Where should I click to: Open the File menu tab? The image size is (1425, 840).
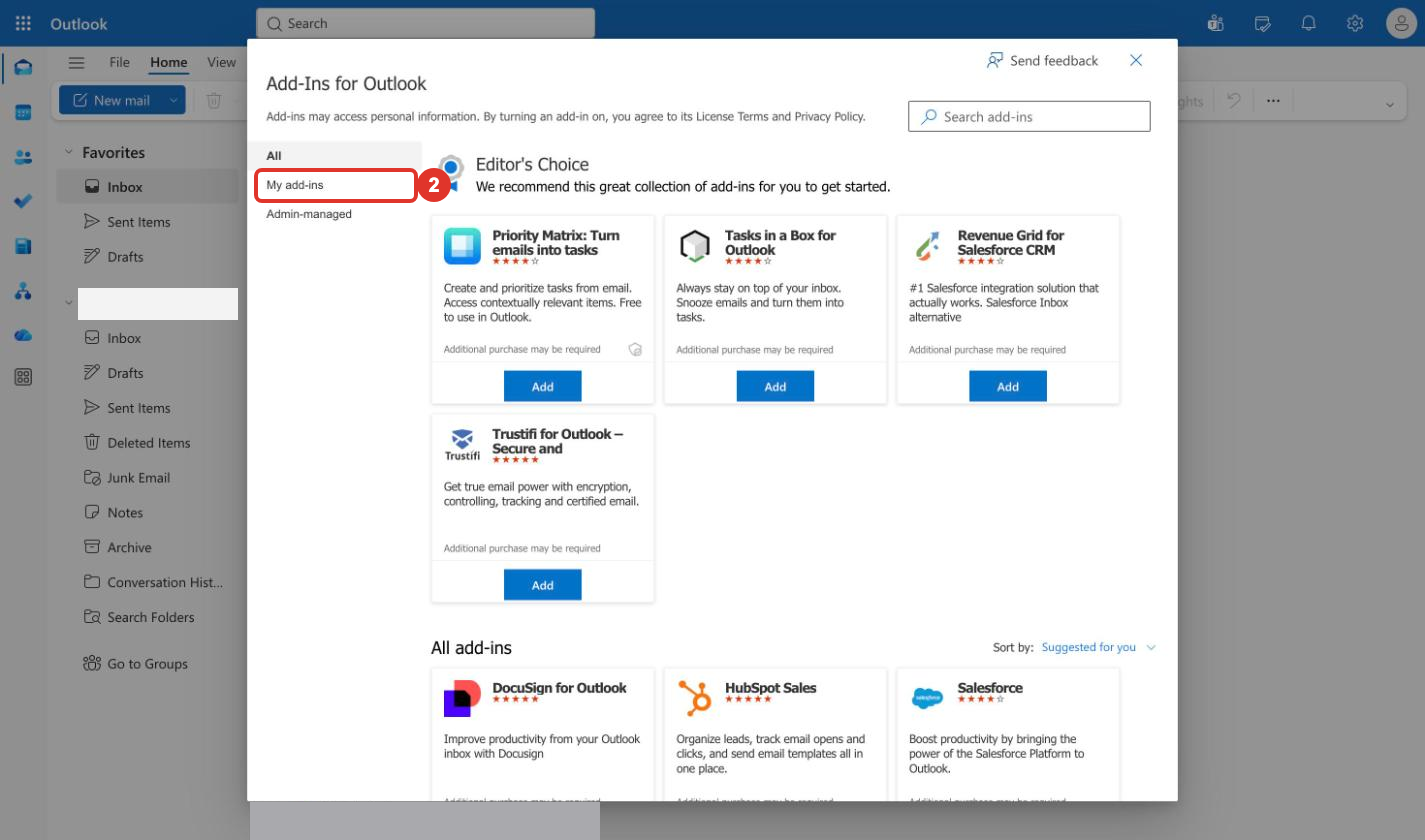[x=119, y=62]
